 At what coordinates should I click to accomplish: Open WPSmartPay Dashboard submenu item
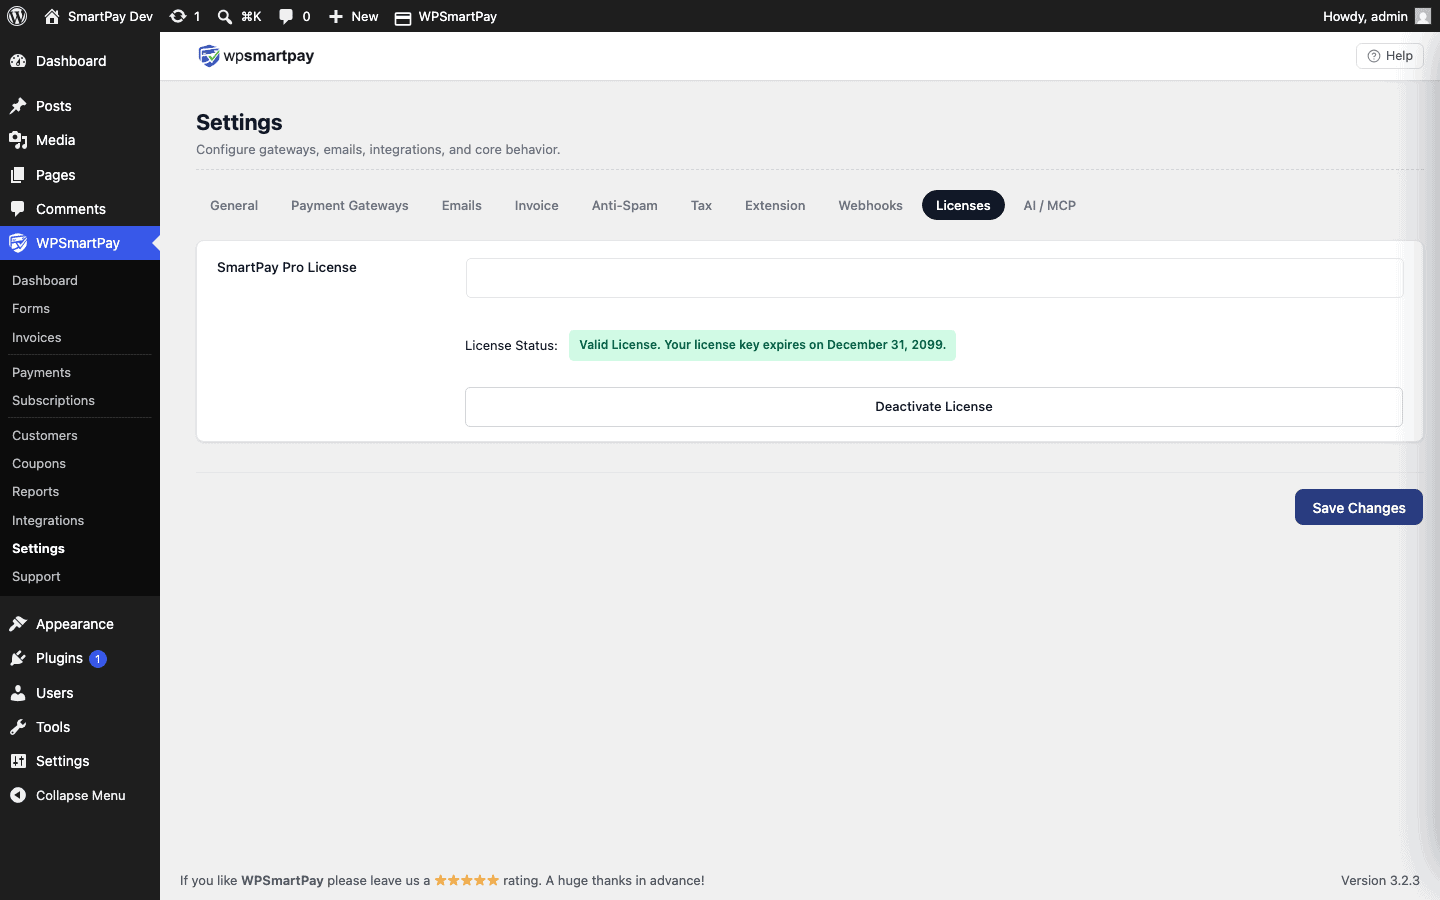[x=45, y=281]
